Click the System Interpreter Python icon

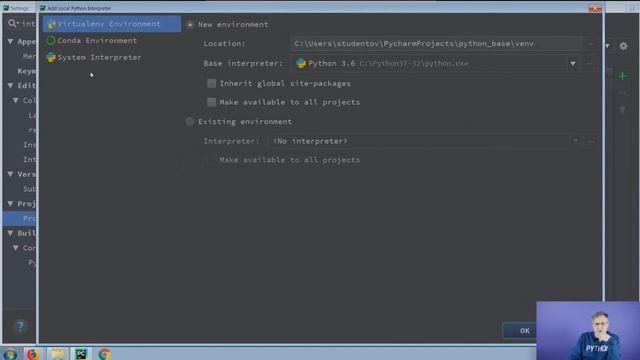[51, 58]
